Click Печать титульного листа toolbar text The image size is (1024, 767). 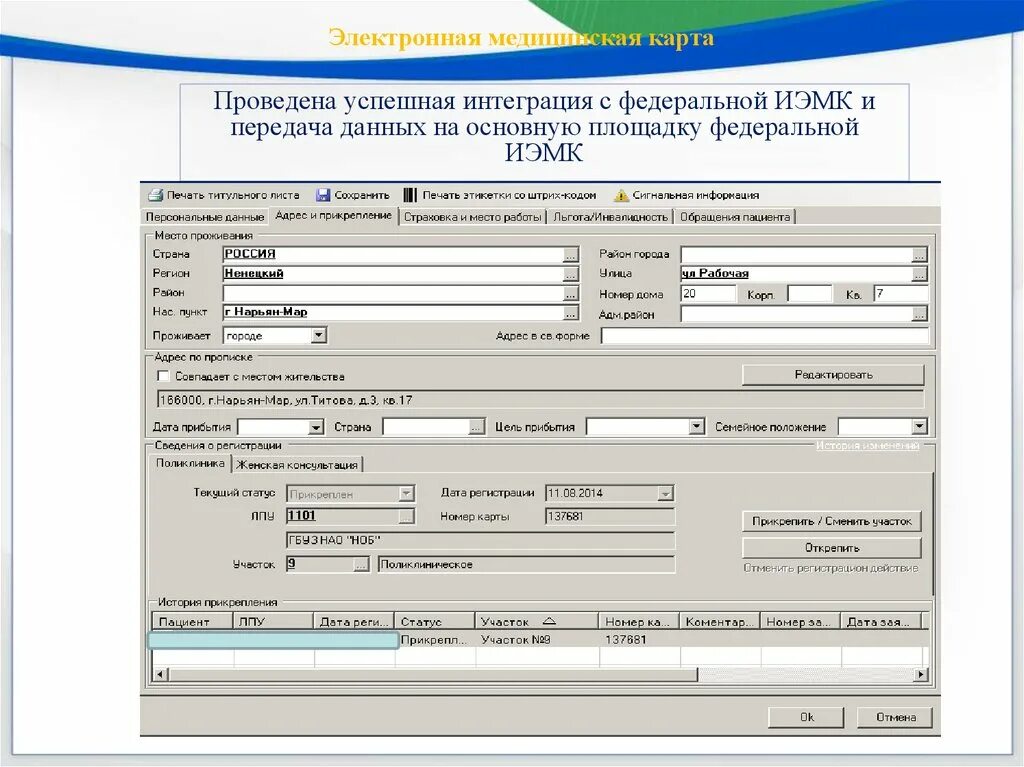tap(232, 195)
